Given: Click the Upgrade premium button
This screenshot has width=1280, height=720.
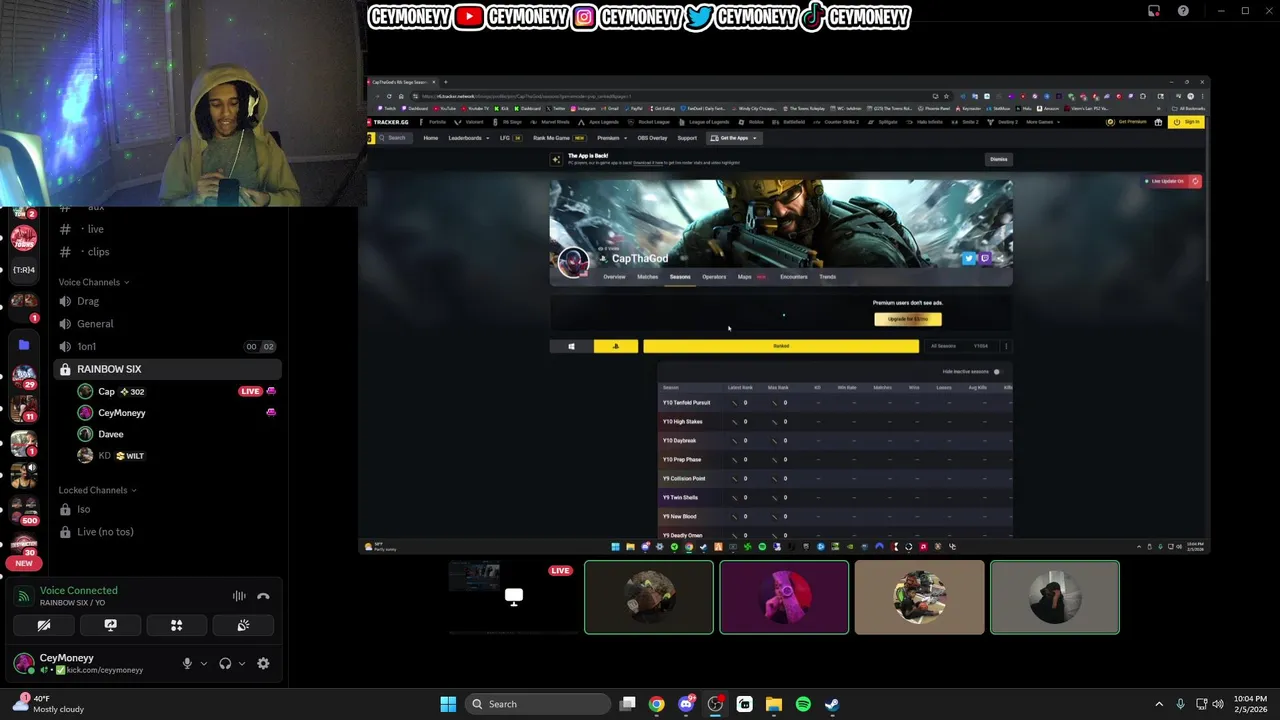Looking at the screenshot, I should [908, 319].
